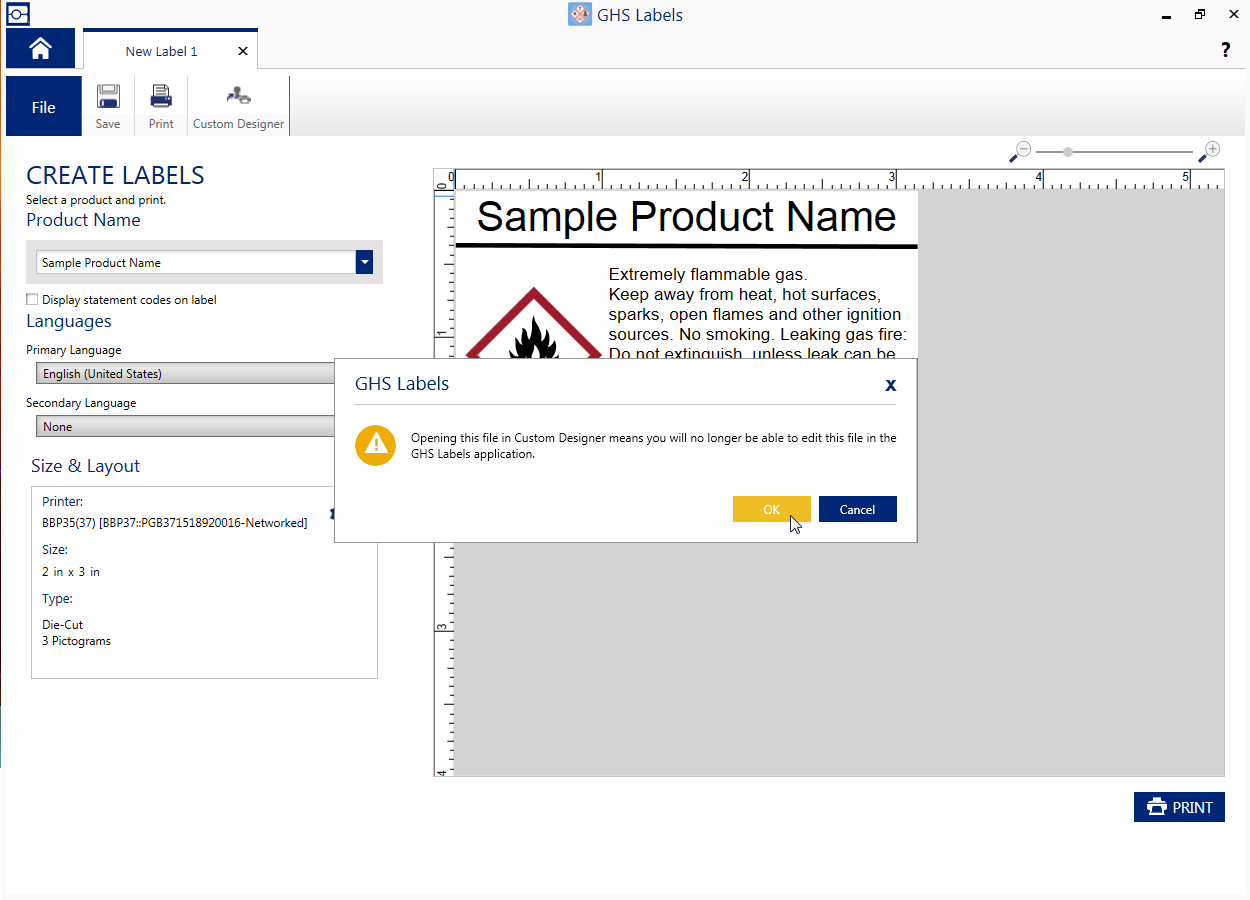The width and height of the screenshot is (1250, 900).
Task: Open help with the question mark icon
Action: 1225,50
